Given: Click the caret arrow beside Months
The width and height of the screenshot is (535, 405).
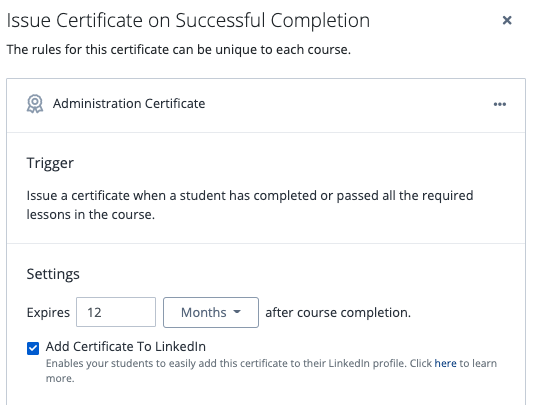Looking at the screenshot, I should [x=237, y=312].
